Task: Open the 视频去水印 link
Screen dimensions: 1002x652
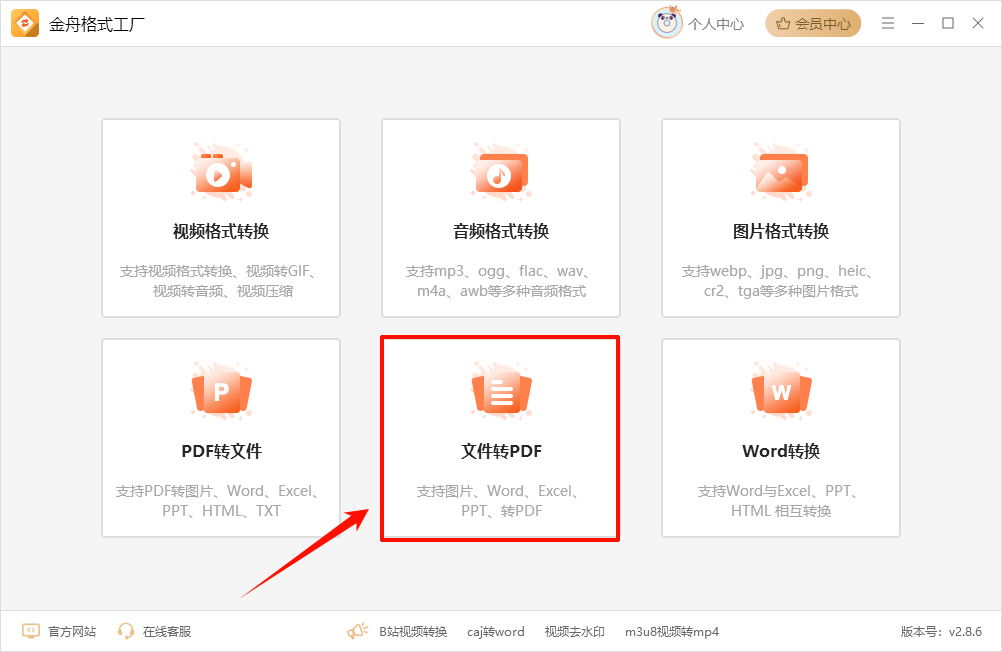Action: [575, 631]
